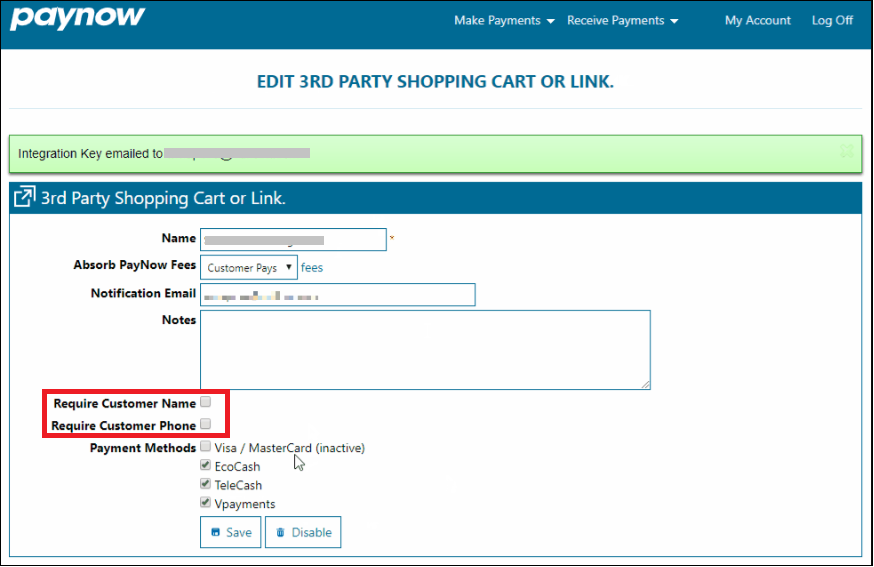Focus the Notification Email field

pyautogui.click(x=338, y=295)
